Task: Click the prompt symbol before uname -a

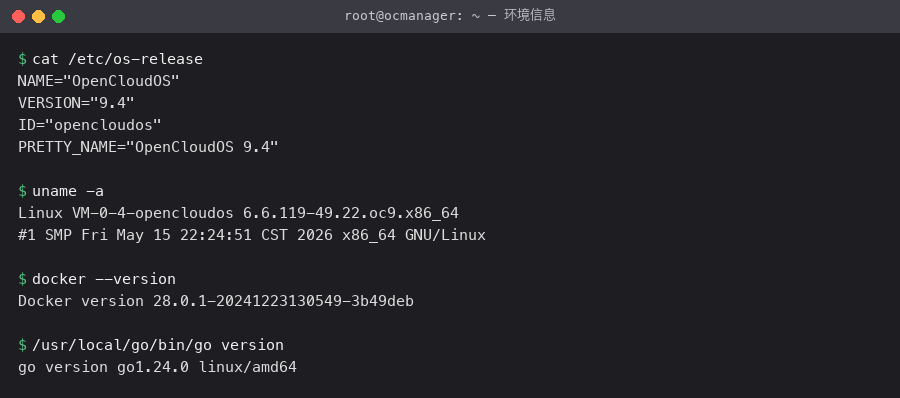Action: (x=22, y=191)
